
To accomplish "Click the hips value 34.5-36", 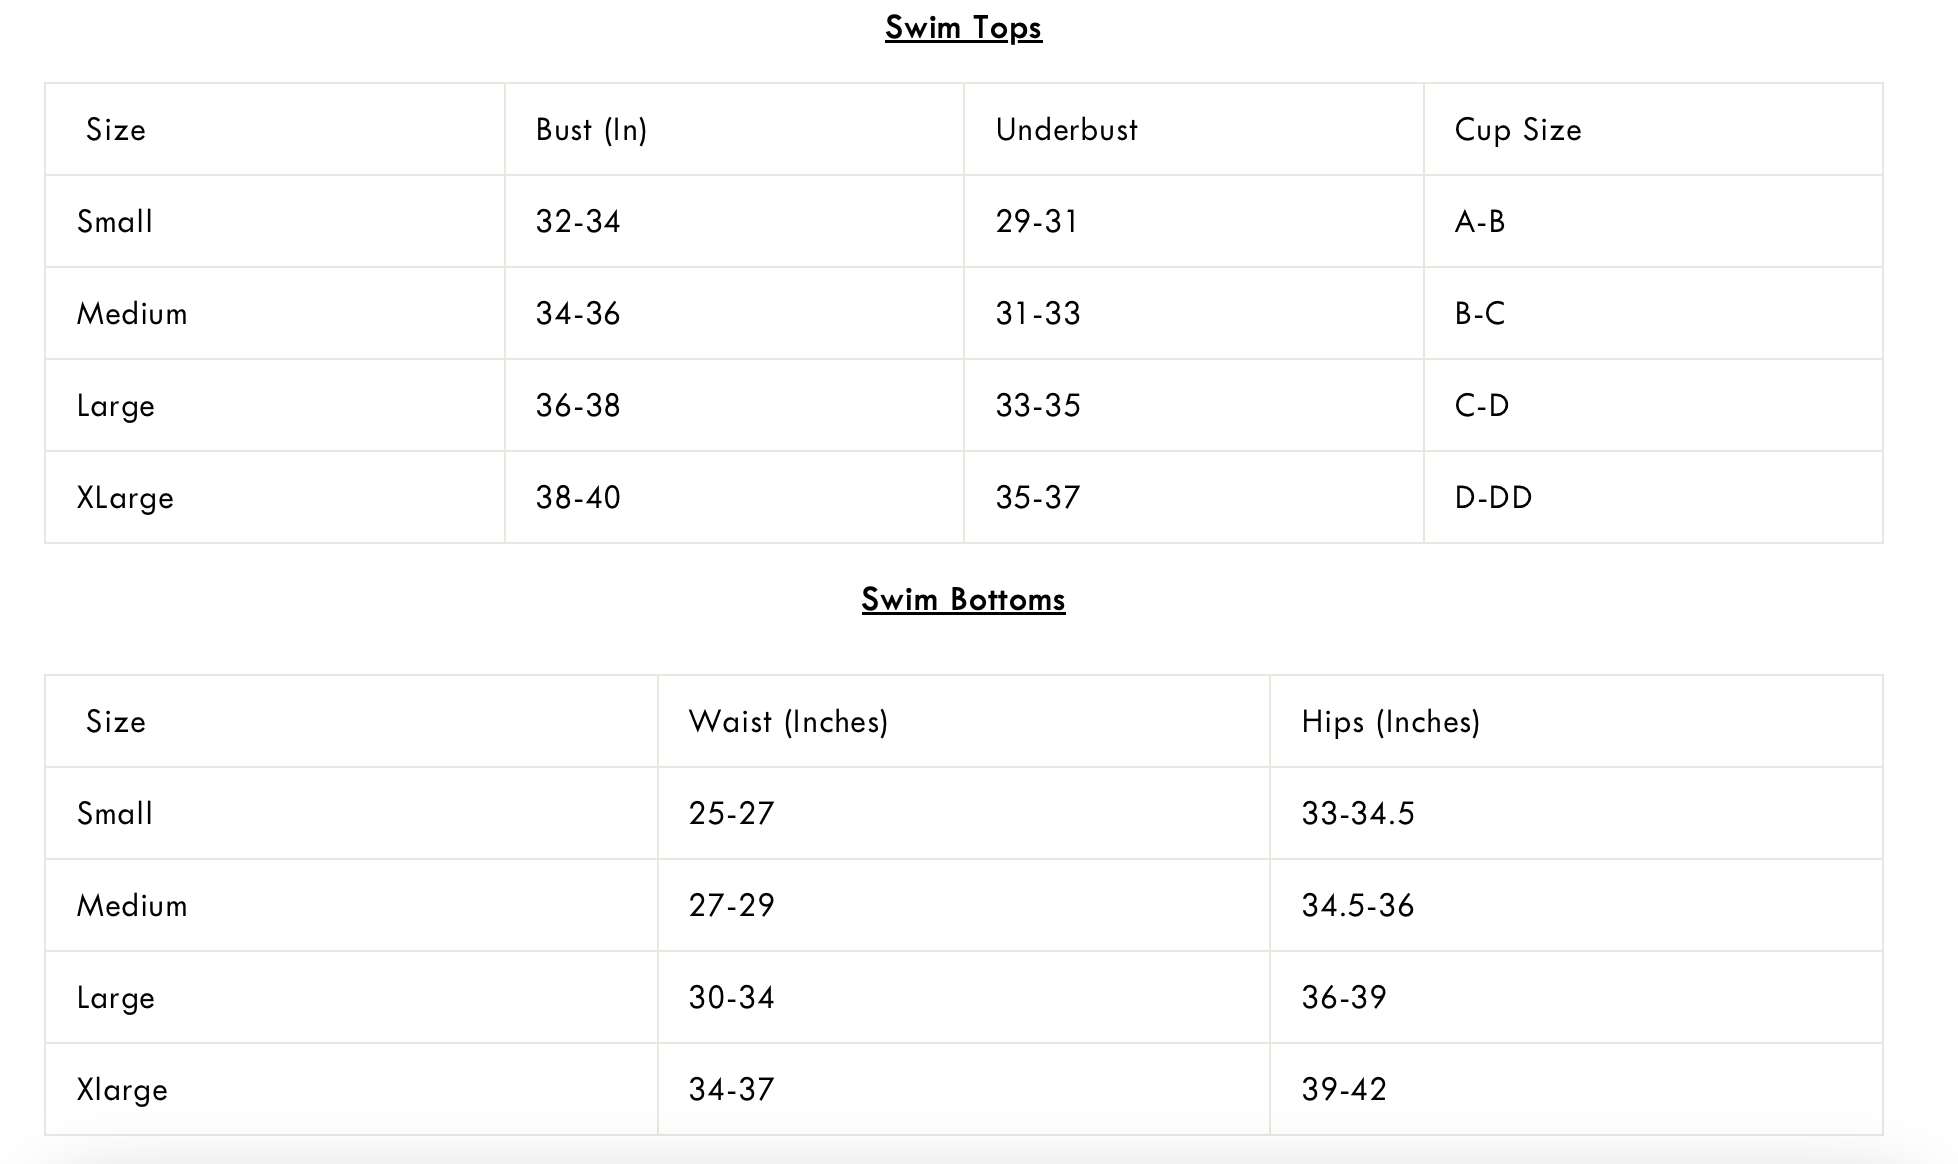I will pyautogui.click(x=1357, y=906).
